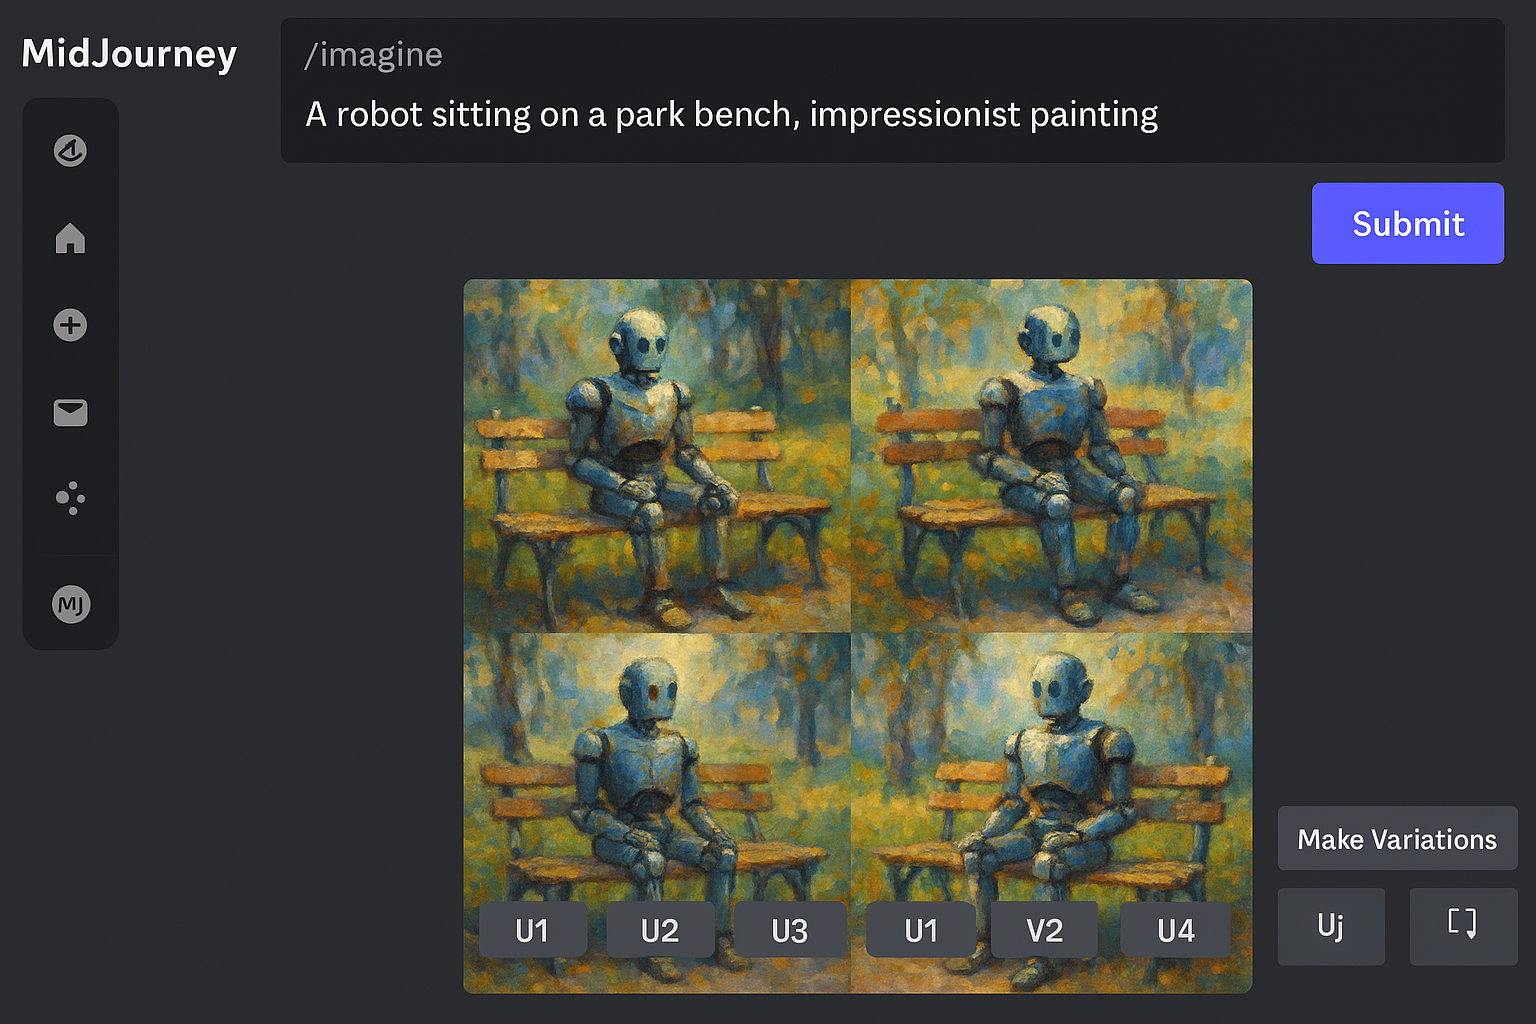Click the Make Variations button
Viewport: 1536px width, 1024px height.
pos(1397,838)
